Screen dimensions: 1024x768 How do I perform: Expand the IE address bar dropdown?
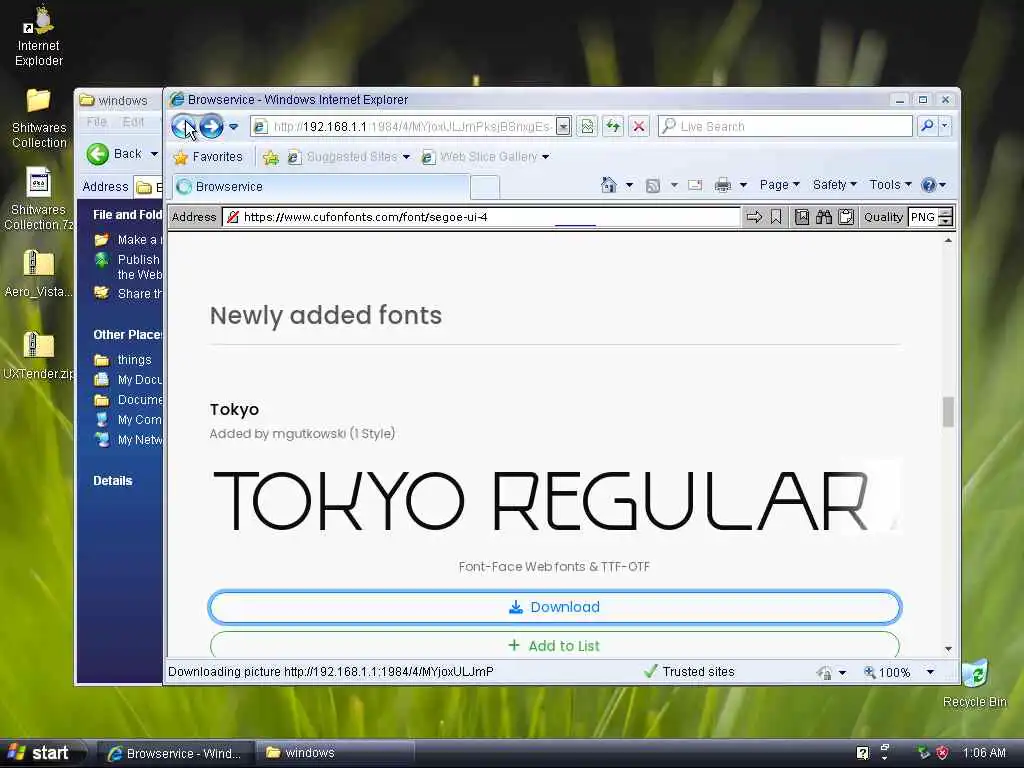pos(563,127)
